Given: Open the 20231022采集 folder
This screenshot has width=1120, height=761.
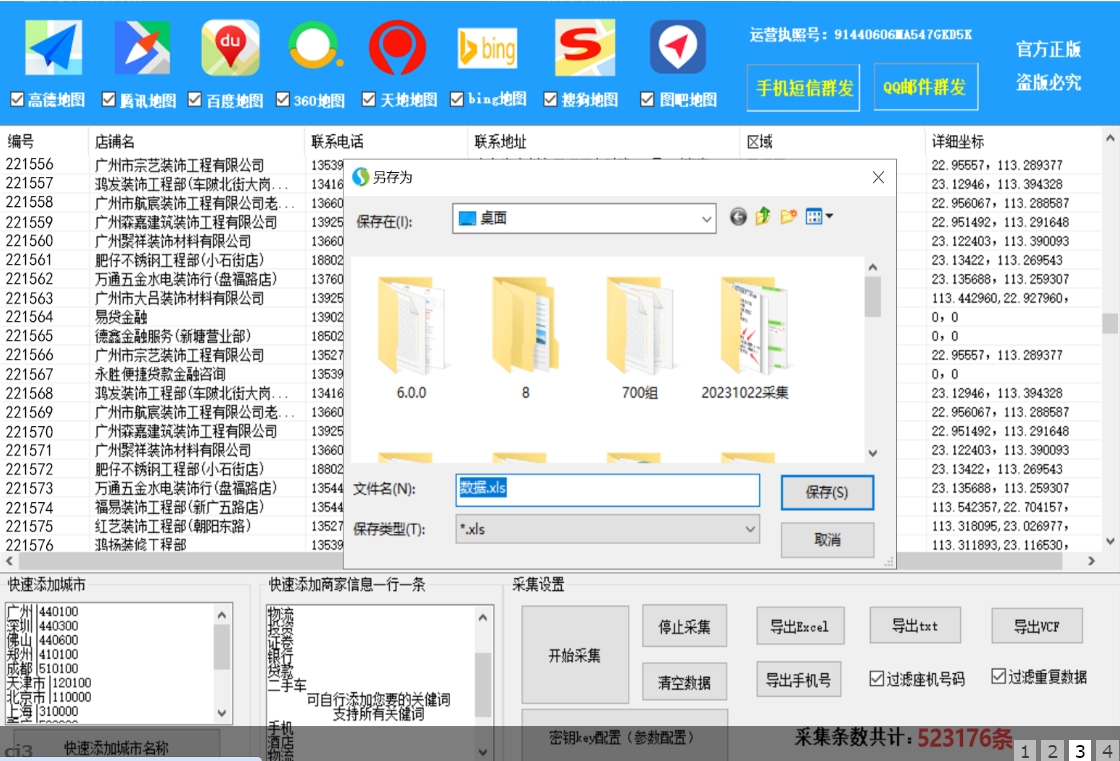Looking at the screenshot, I should (745, 338).
